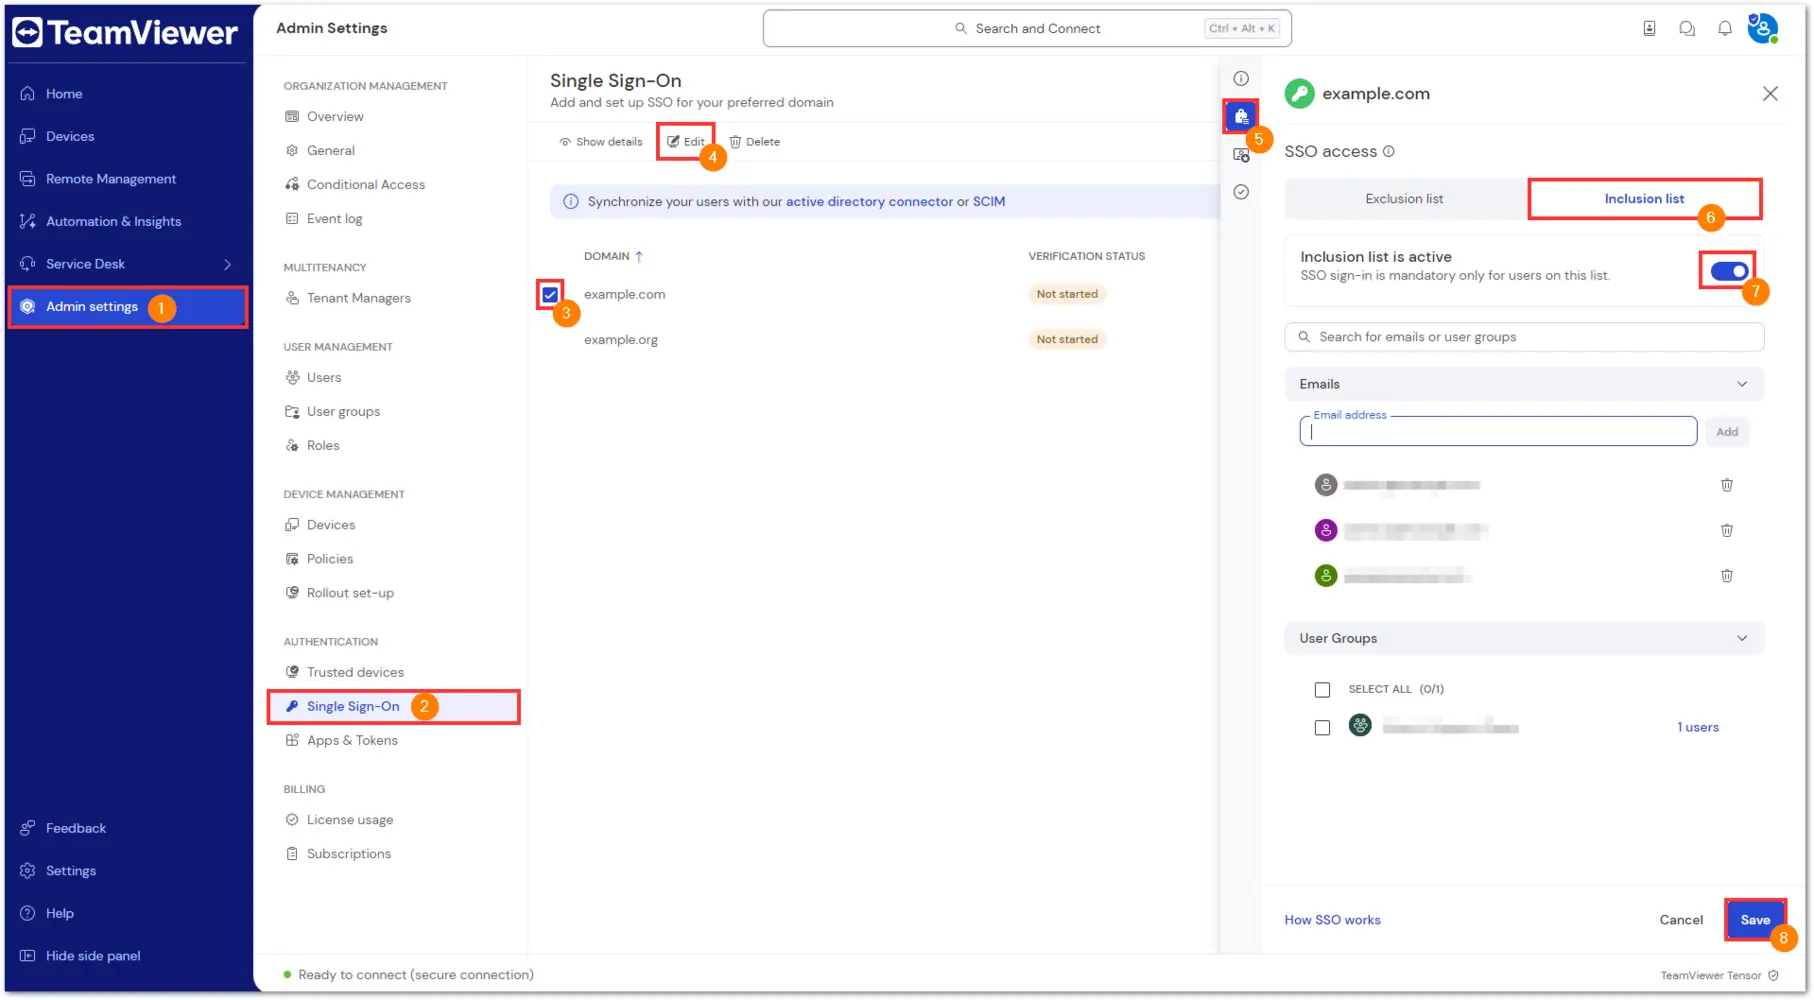
Task: Click the Email address input field
Action: point(1498,432)
